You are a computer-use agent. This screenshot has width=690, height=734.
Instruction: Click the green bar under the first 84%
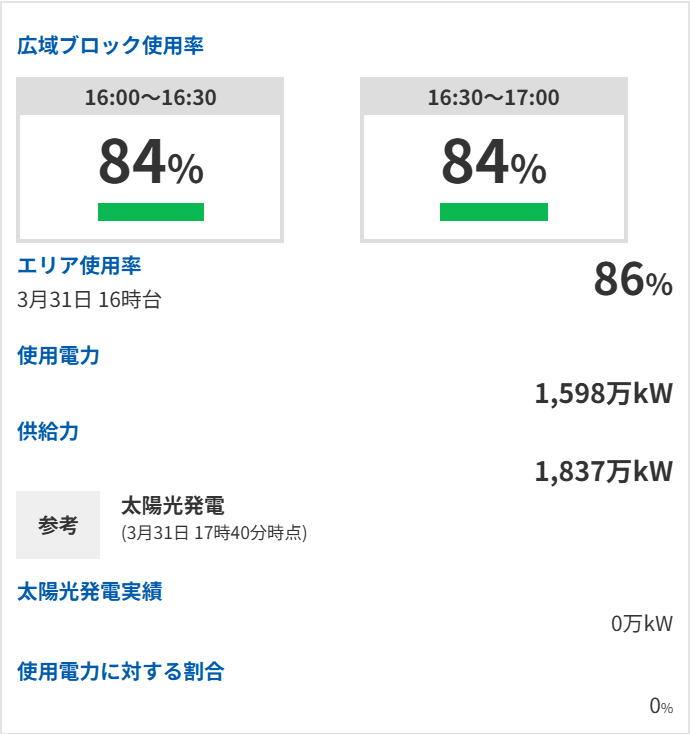(x=151, y=212)
